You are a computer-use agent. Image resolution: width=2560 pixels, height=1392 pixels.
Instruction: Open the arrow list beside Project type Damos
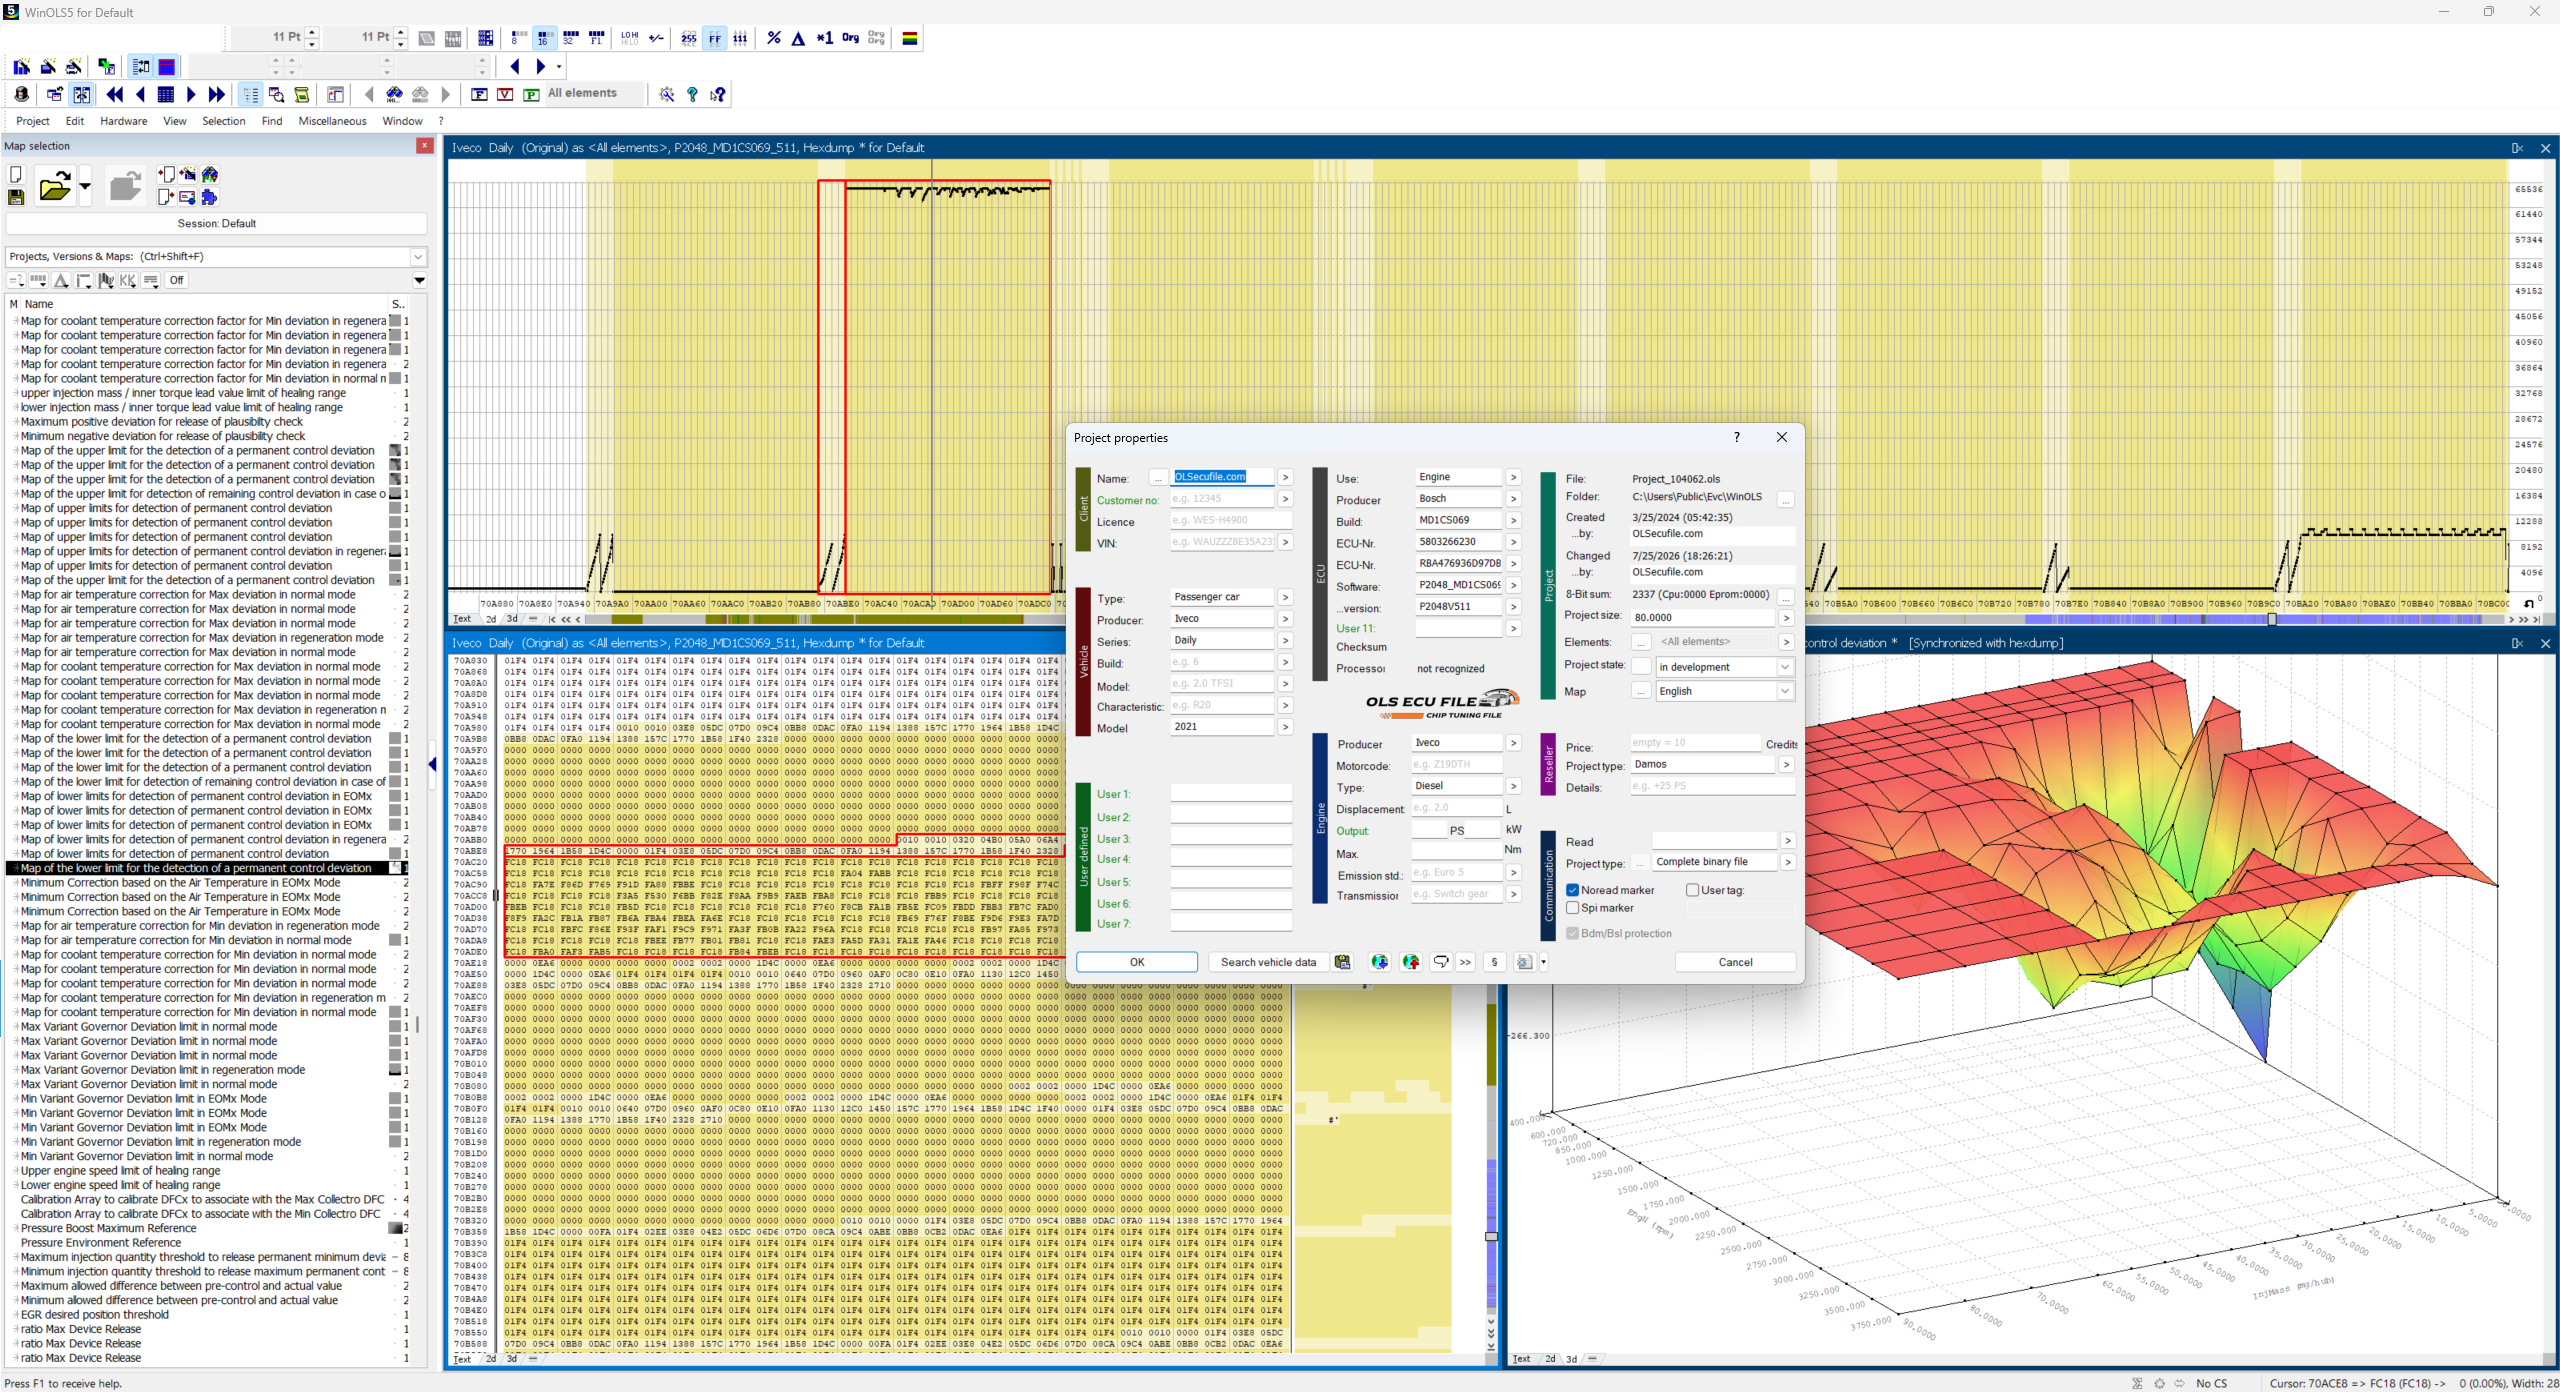[x=1787, y=765]
